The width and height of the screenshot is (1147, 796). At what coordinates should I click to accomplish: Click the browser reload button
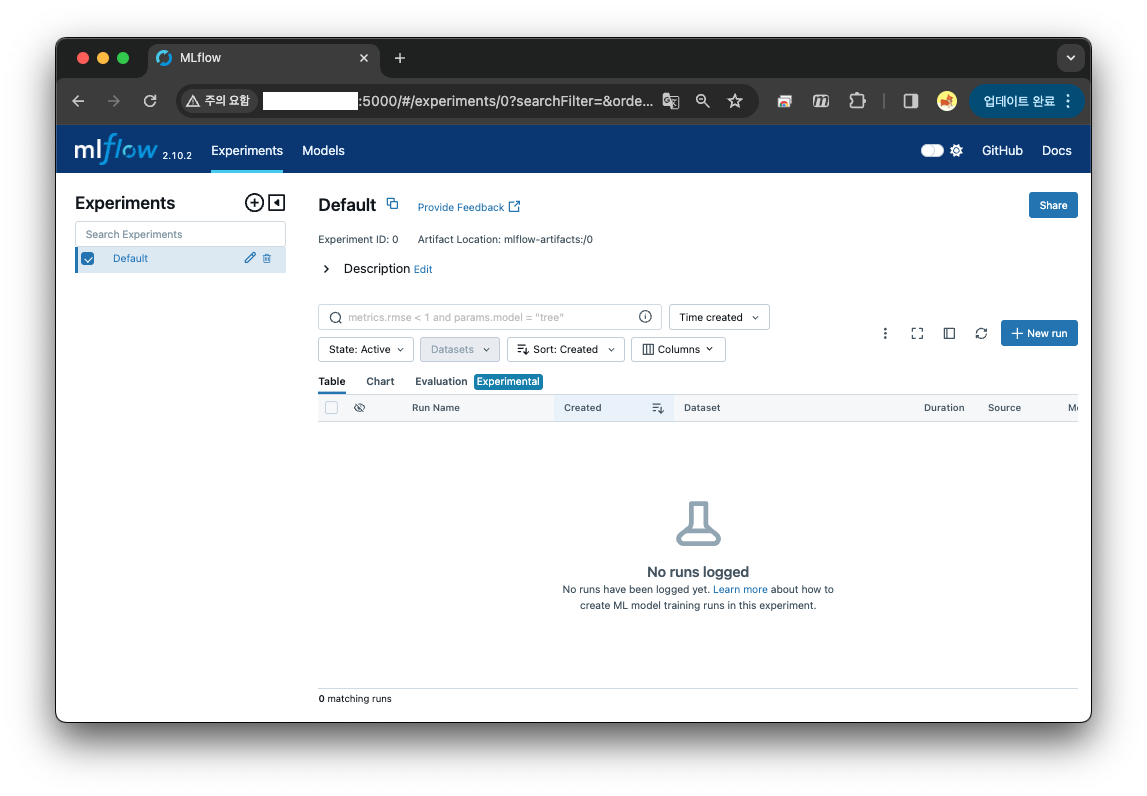click(x=150, y=101)
